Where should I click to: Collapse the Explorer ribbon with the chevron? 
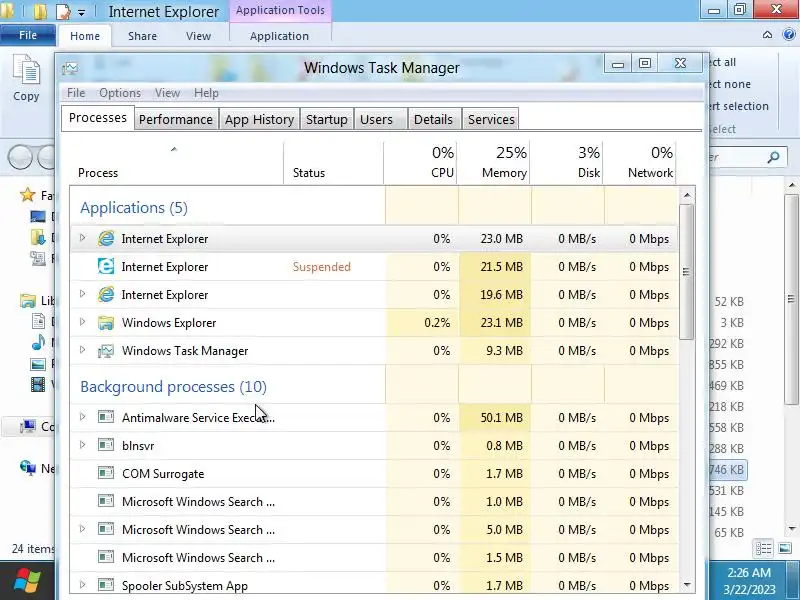(767, 35)
